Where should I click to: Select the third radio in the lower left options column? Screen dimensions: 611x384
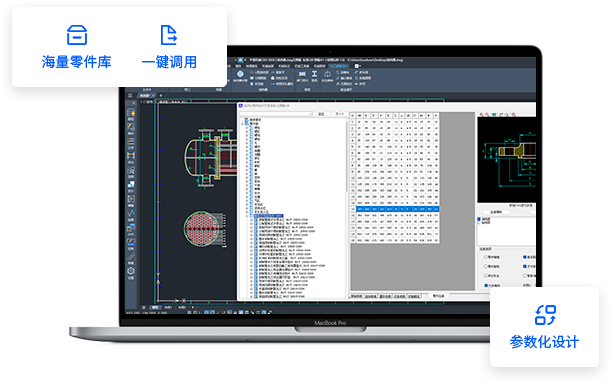486,276
